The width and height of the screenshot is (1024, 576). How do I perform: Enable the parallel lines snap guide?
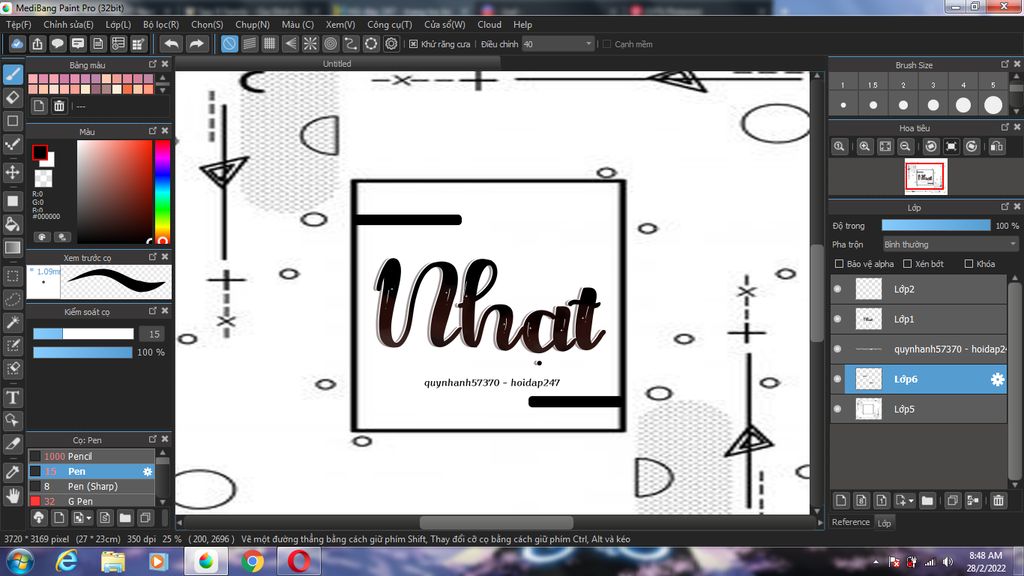249,44
